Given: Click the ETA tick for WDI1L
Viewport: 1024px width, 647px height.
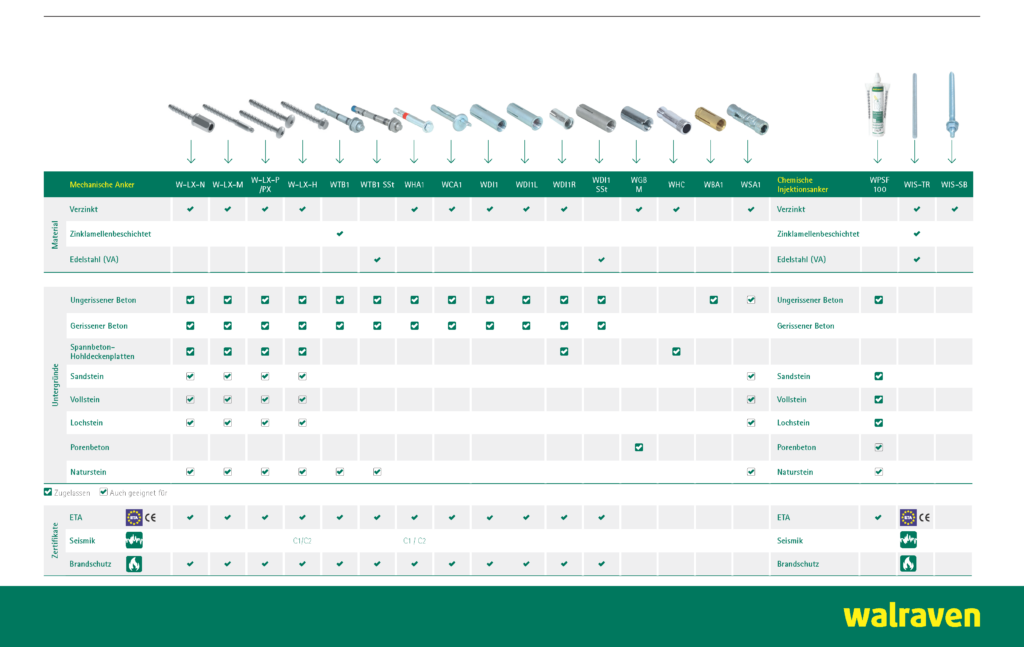Looking at the screenshot, I should pyautogui.click(x=526, y=518).
